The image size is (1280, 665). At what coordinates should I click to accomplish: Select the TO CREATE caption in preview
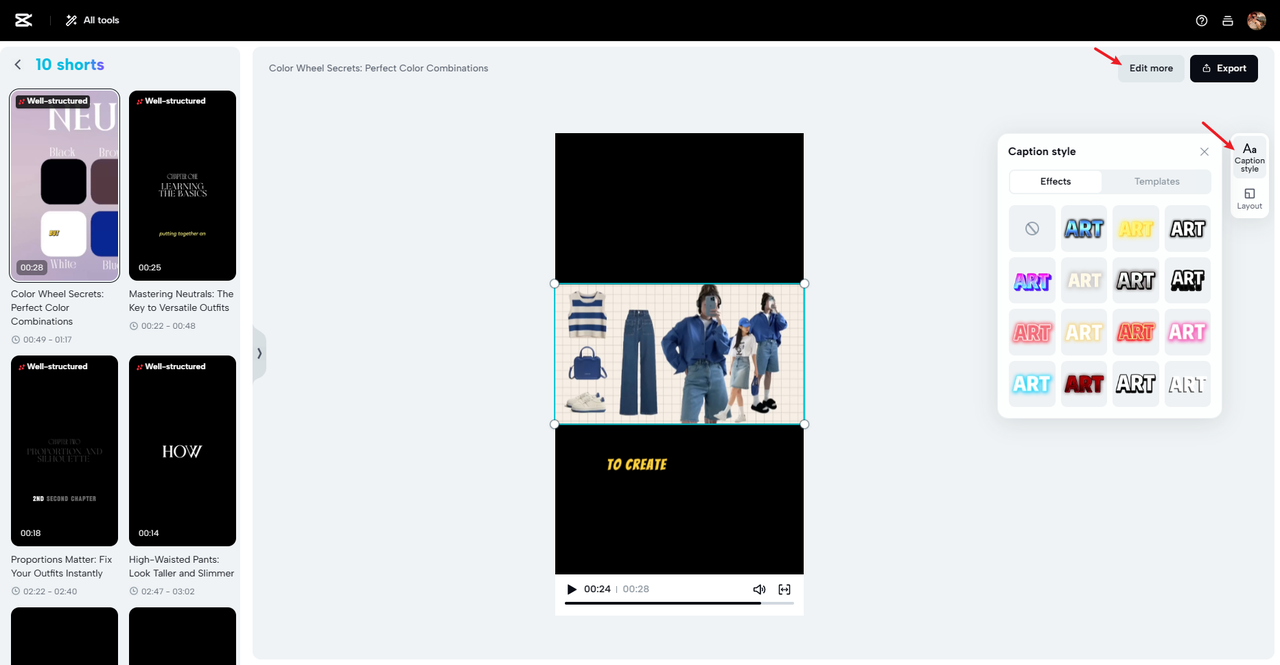click(637, 465)
